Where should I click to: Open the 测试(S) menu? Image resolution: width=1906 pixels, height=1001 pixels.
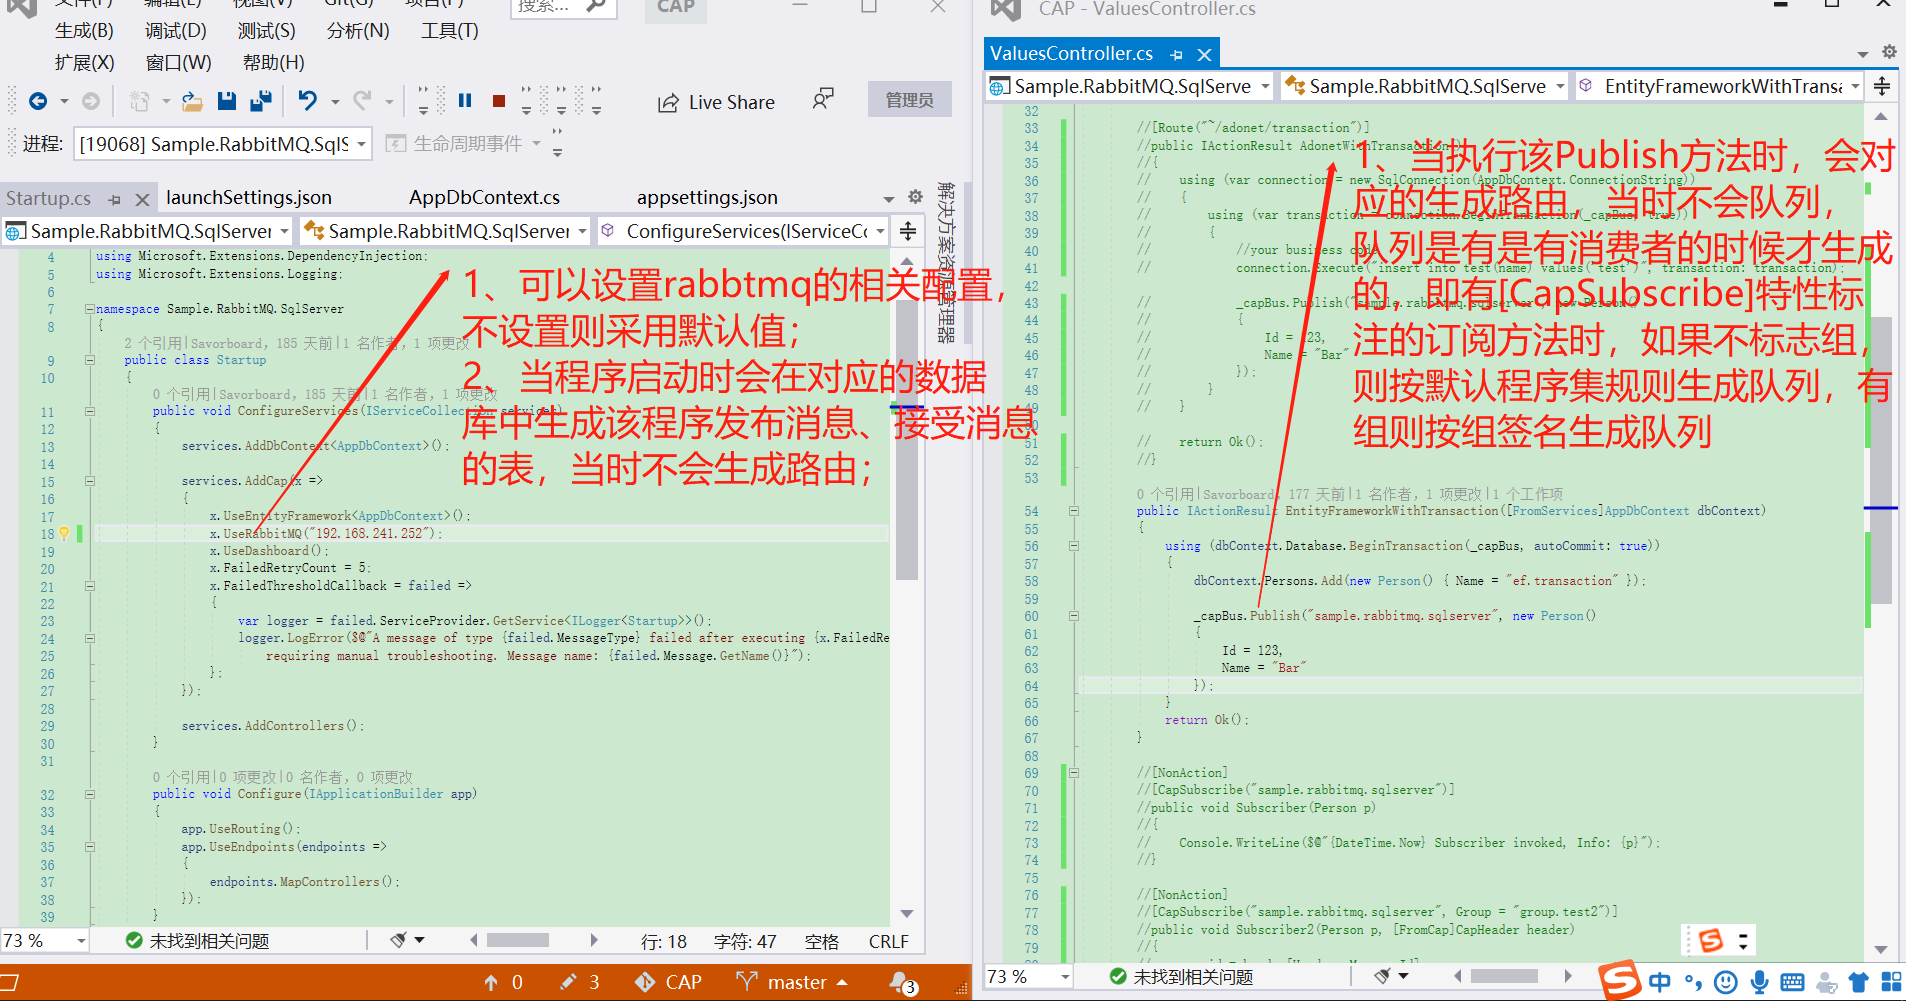(266, 31)
